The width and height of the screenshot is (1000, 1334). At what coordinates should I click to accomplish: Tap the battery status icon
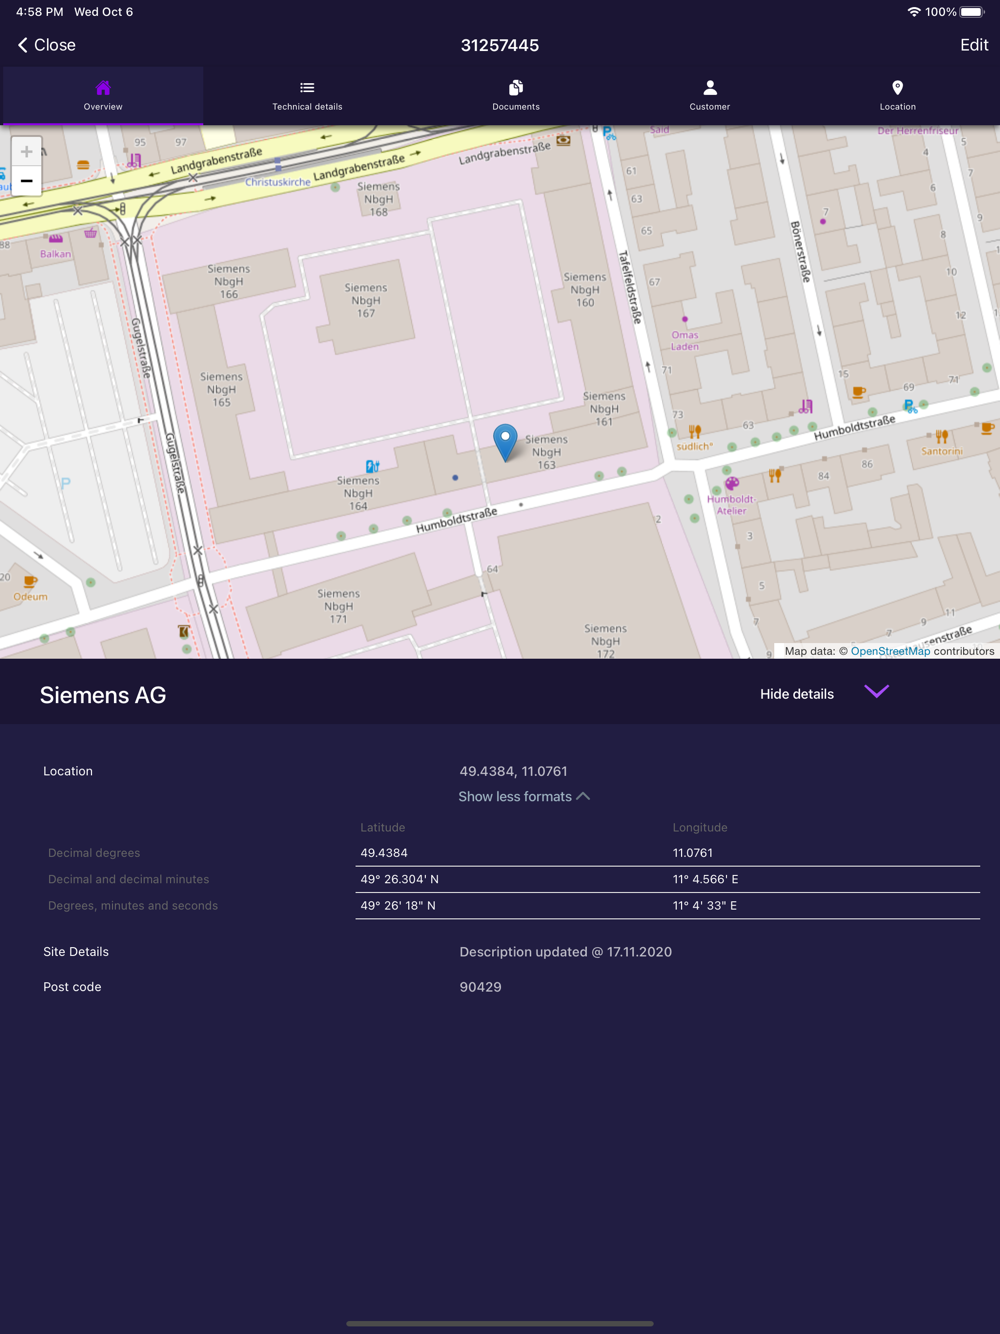(973, 12)
